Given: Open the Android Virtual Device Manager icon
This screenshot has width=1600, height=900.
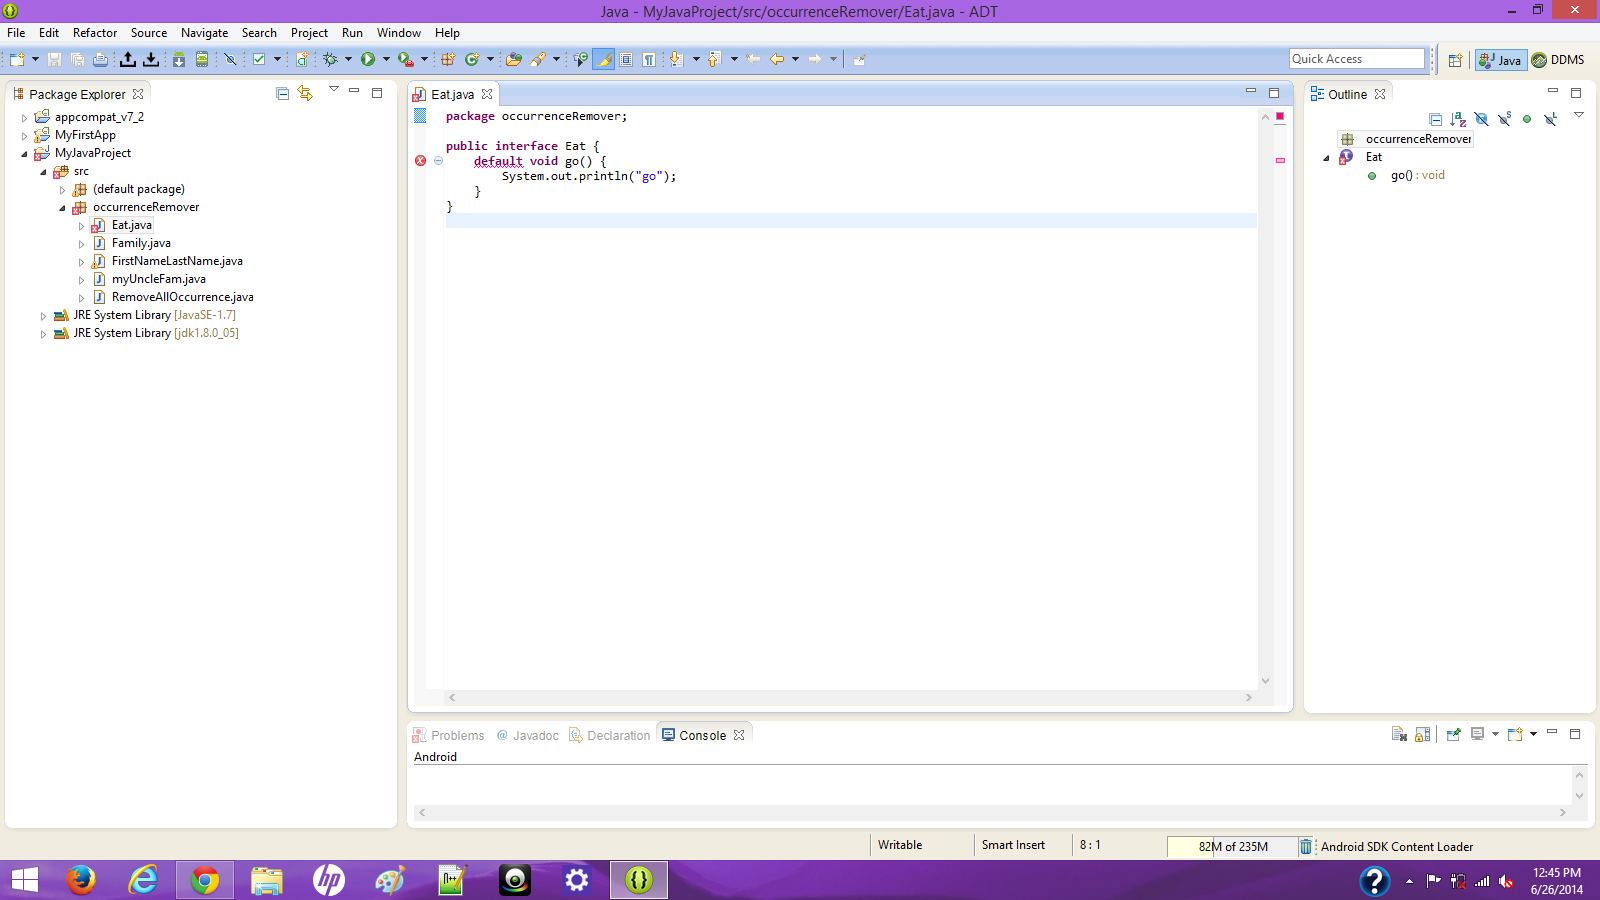Looking at the screenshot, I should pos(202,59).
